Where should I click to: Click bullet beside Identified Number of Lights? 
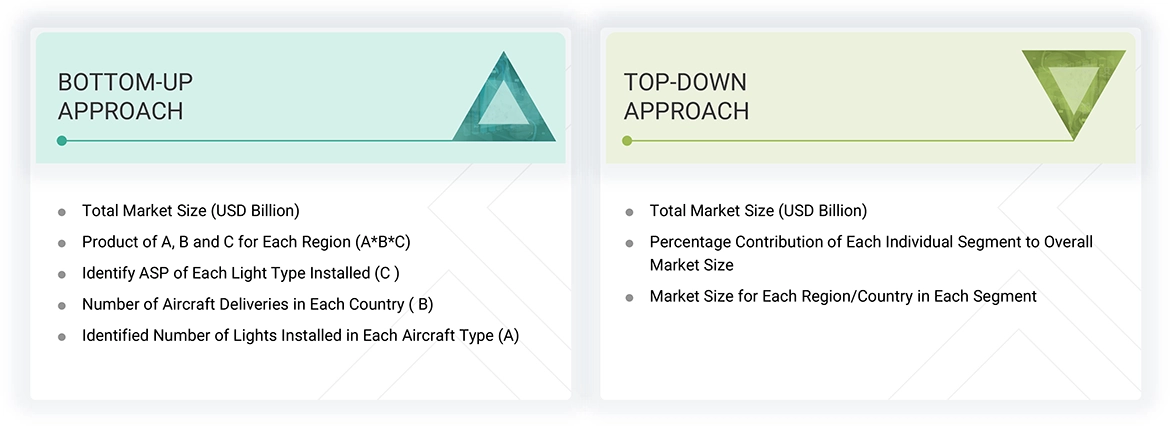(x=62, y=337)
